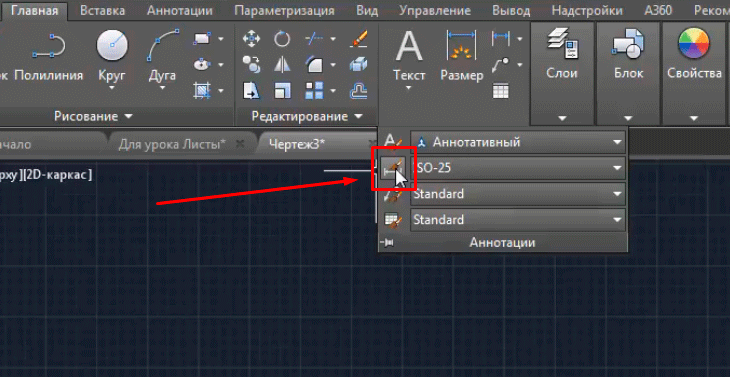730x377 pixels.
Task: Insert a Table from annotation panel
Action: click(500, 90)
